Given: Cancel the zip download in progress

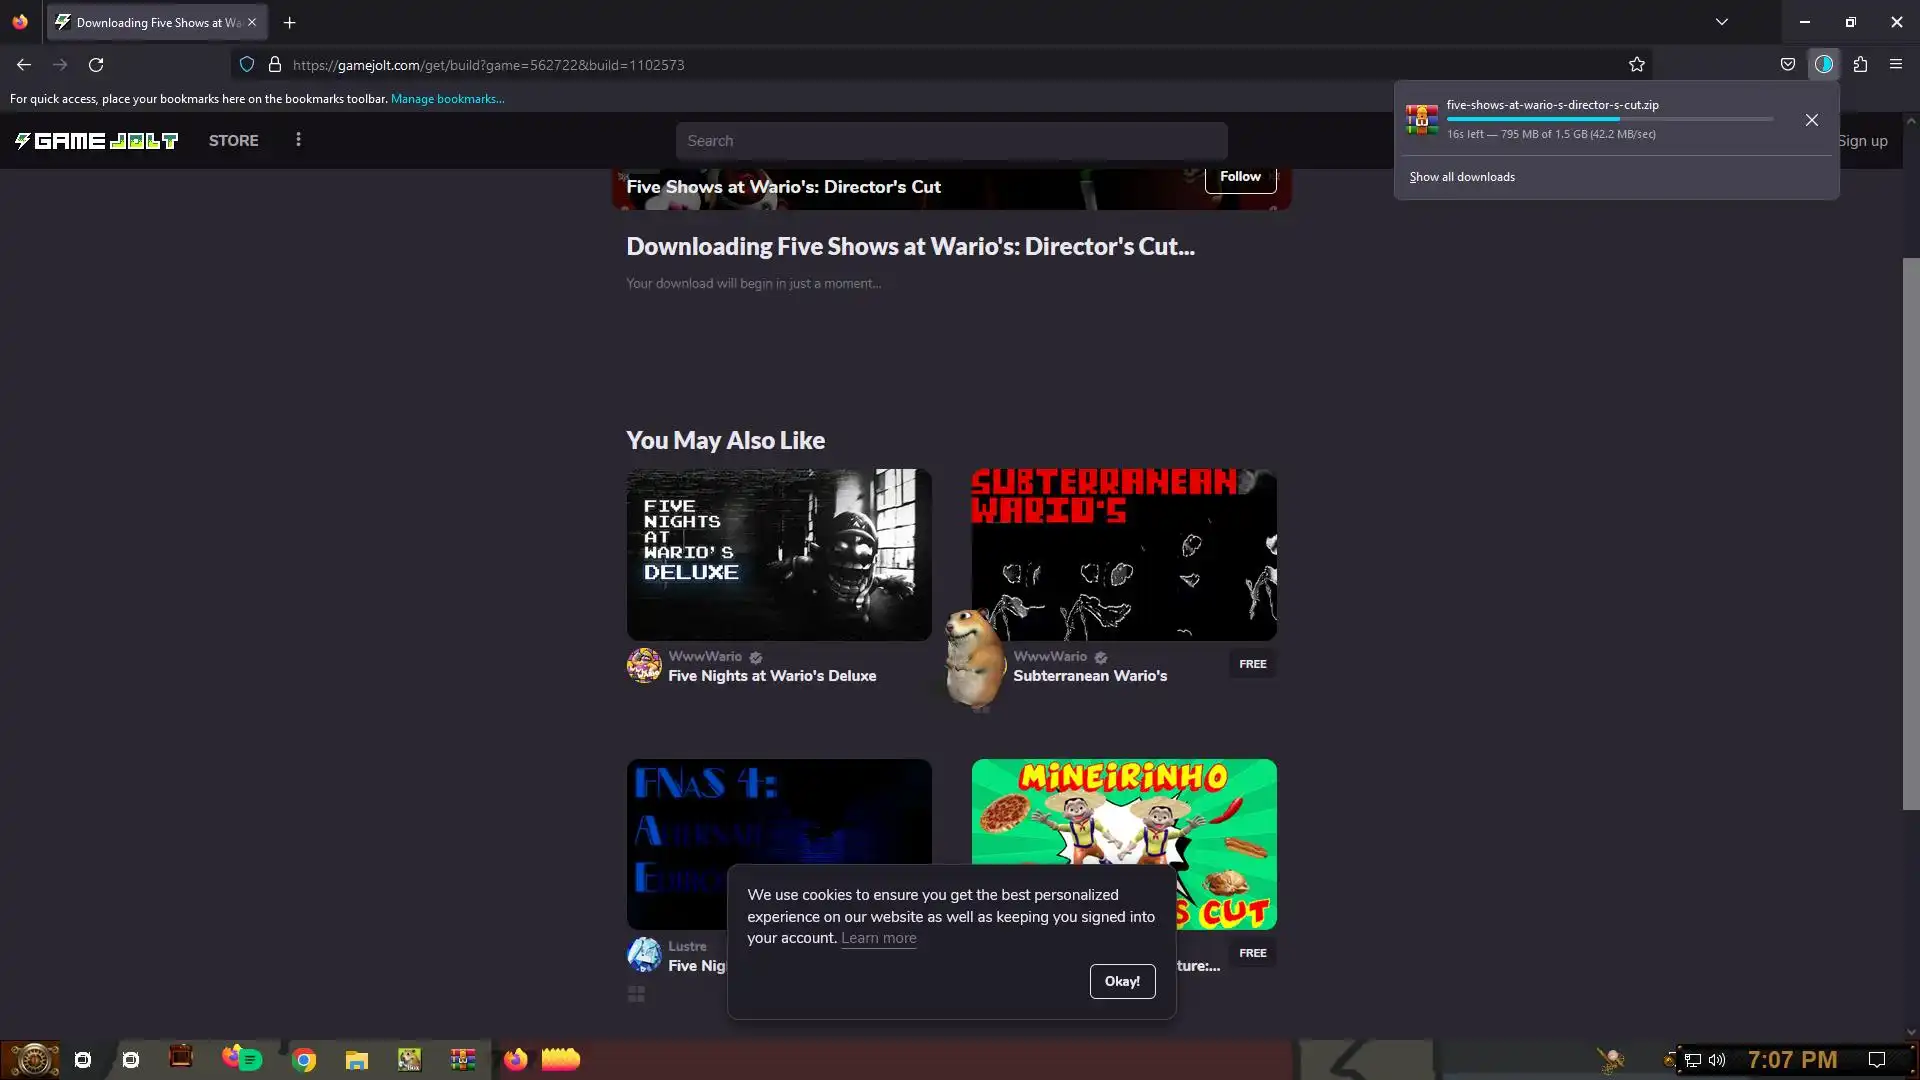Looking at the screenshot, I should tap(1812, 120).
